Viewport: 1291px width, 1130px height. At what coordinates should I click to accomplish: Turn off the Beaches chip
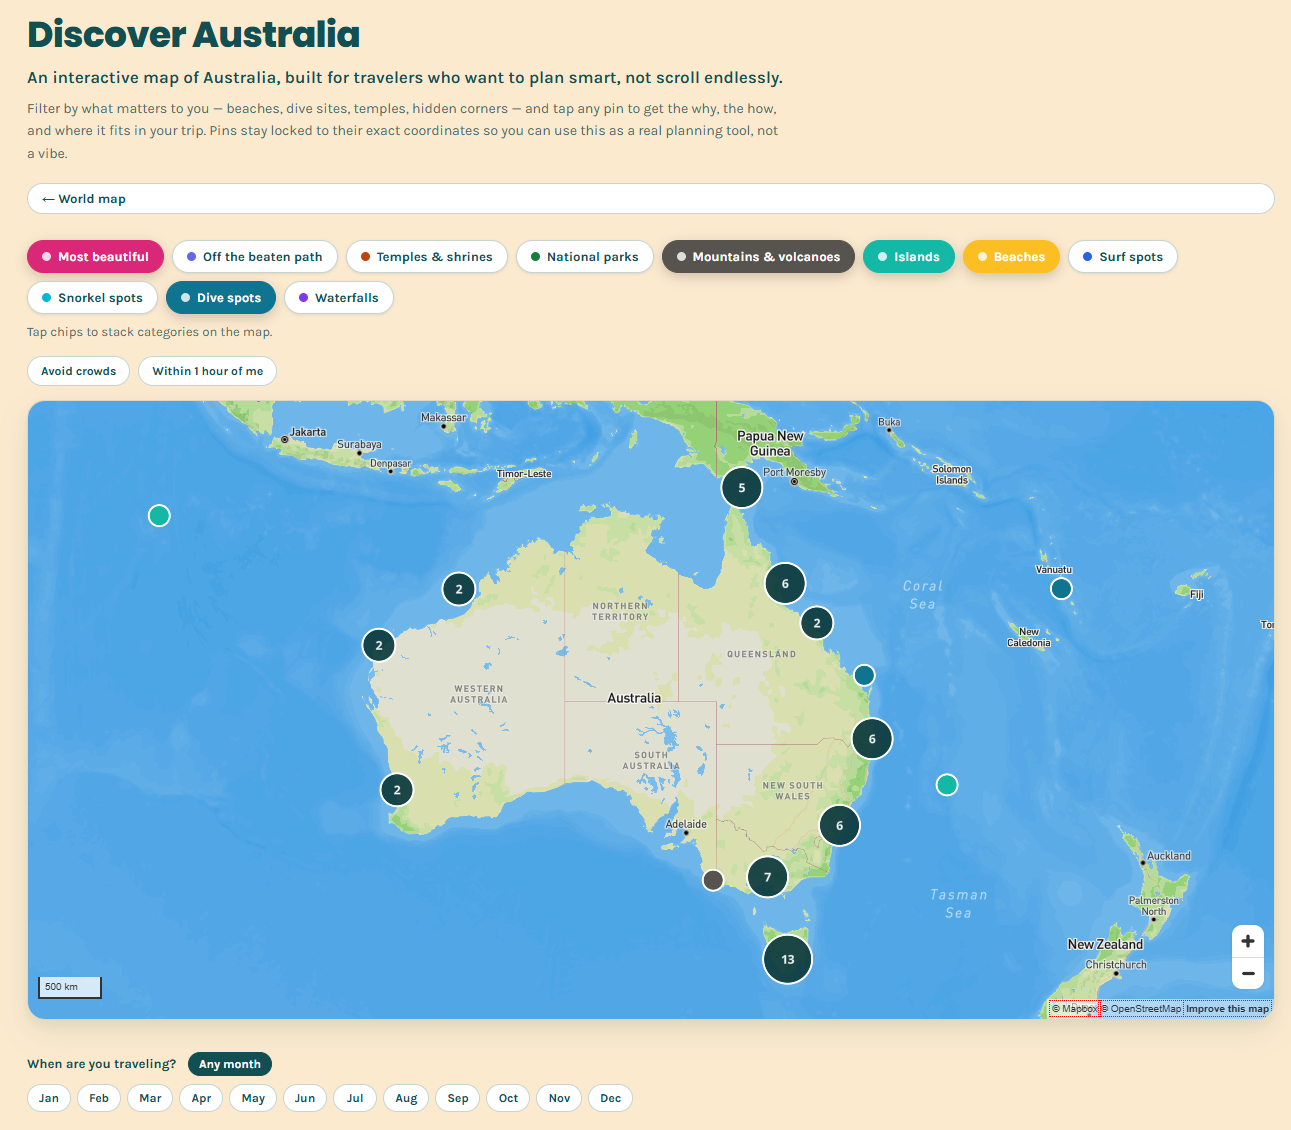(x=1011, y=257)
